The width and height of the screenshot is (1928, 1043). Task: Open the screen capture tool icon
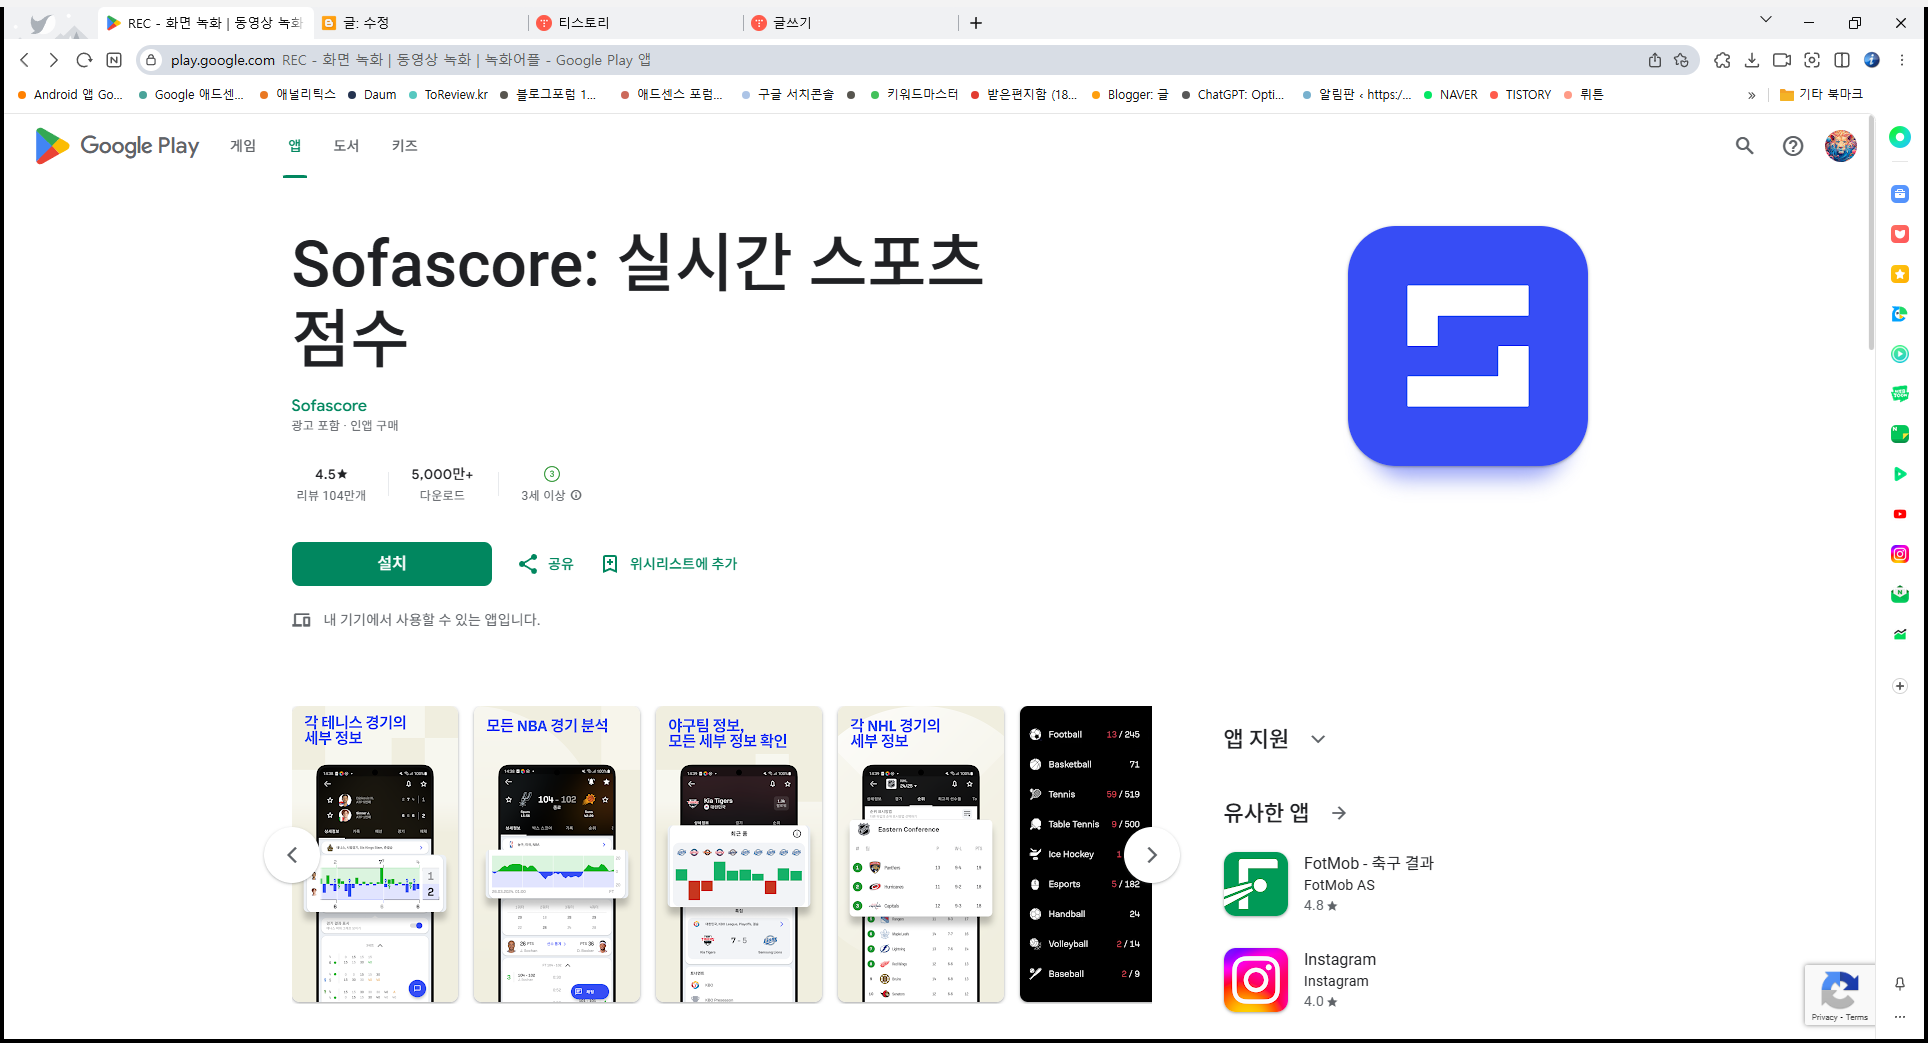pyautogui.click(x=1812, y=60)
